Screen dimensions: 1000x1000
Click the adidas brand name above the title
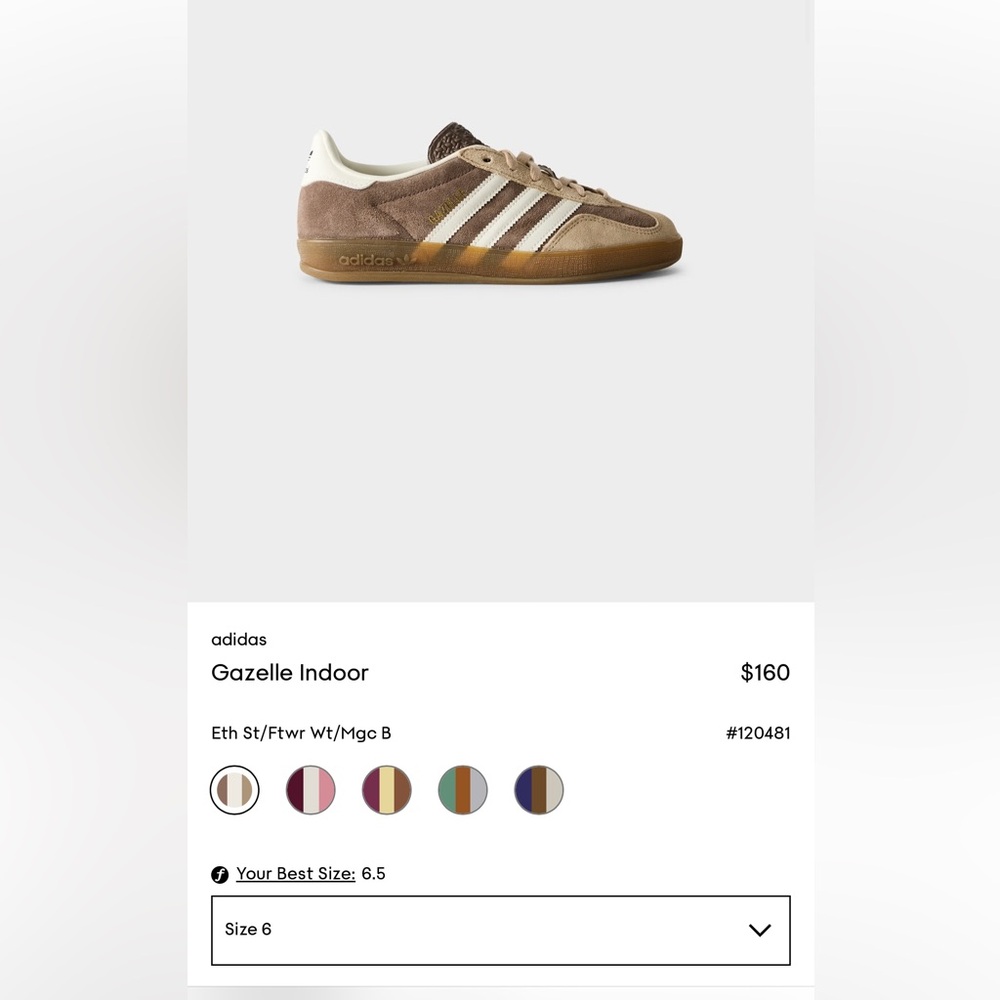(x=239, y=640)
